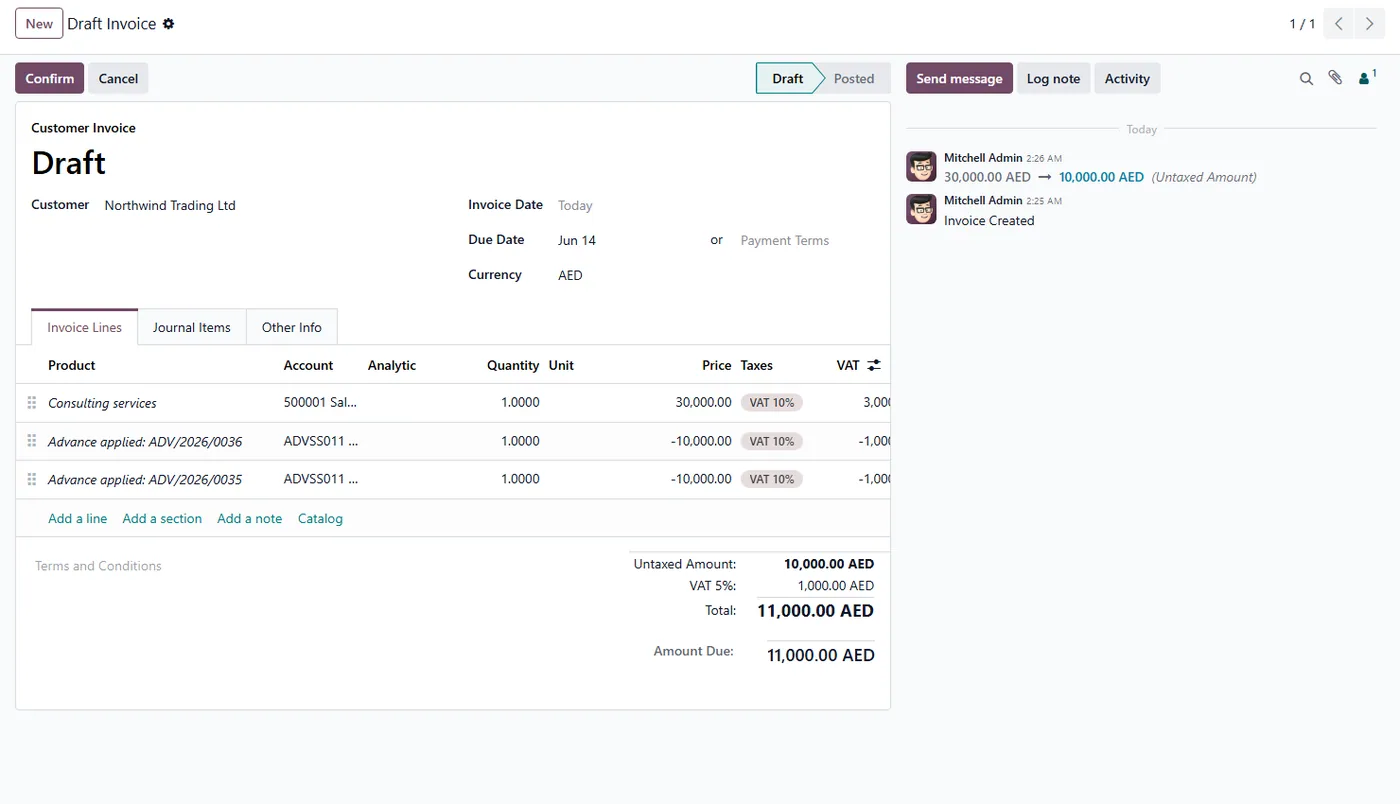The height and width of the screenshot is (804, 1400).
Task: Go to the next record arrow
Action: point(1370,24)
